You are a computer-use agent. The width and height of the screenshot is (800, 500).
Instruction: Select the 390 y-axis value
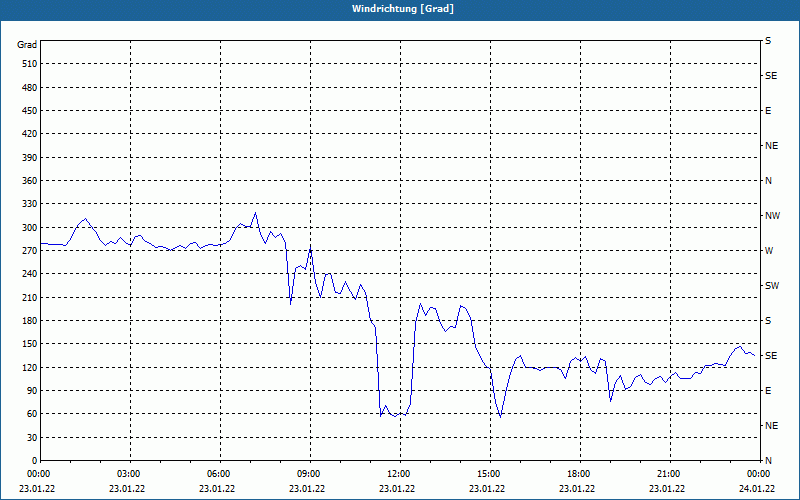click(30, 158)
